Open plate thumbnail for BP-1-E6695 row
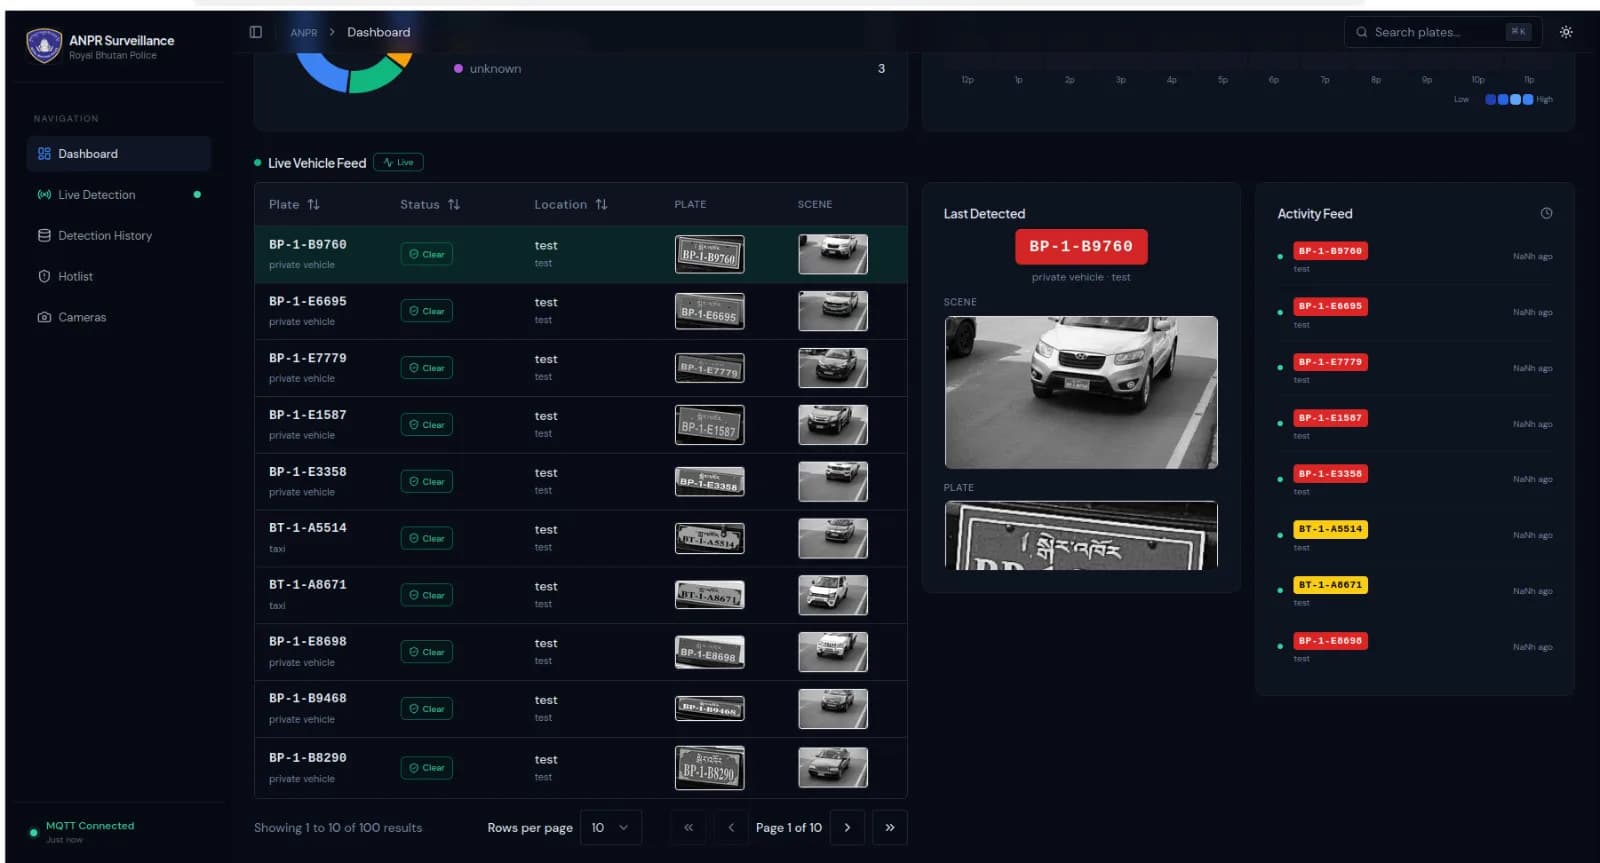Screen dimensions: 1600x863 pos(710,311)
